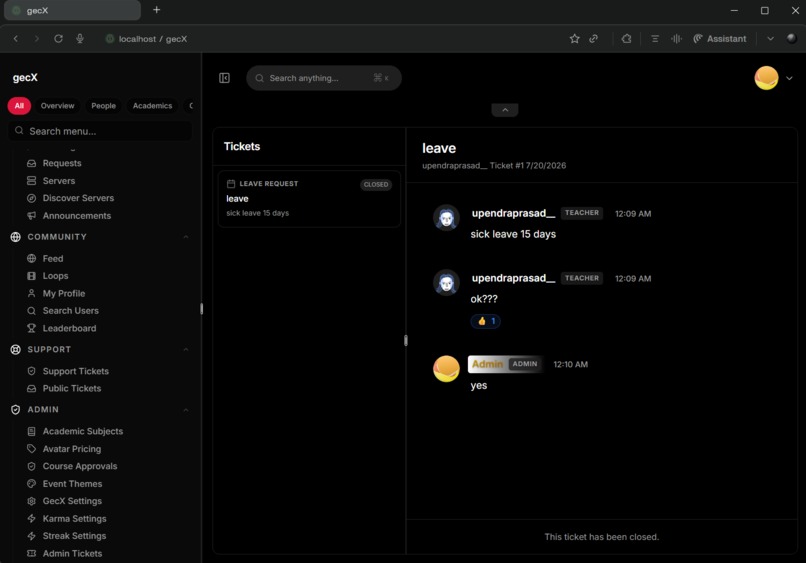The width and height of the screenshot is (806, 563).
Task: Click the Search menu input
Action: (100, 131)
